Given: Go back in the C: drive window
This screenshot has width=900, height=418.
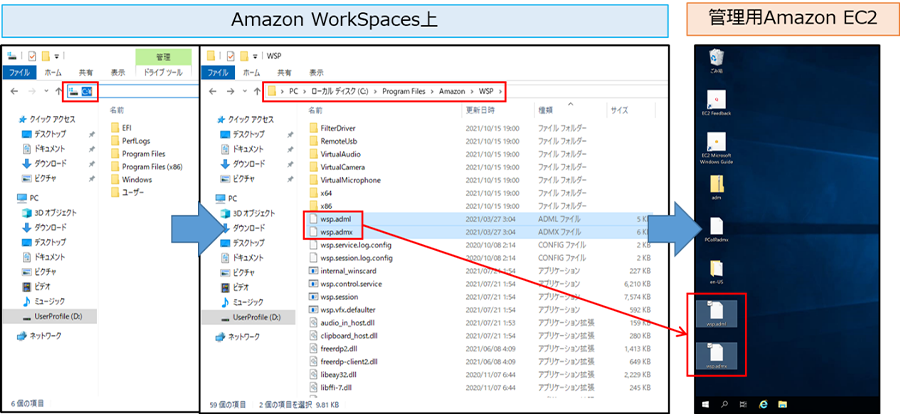Looking at the screenshot, I should tap(14, 91).
